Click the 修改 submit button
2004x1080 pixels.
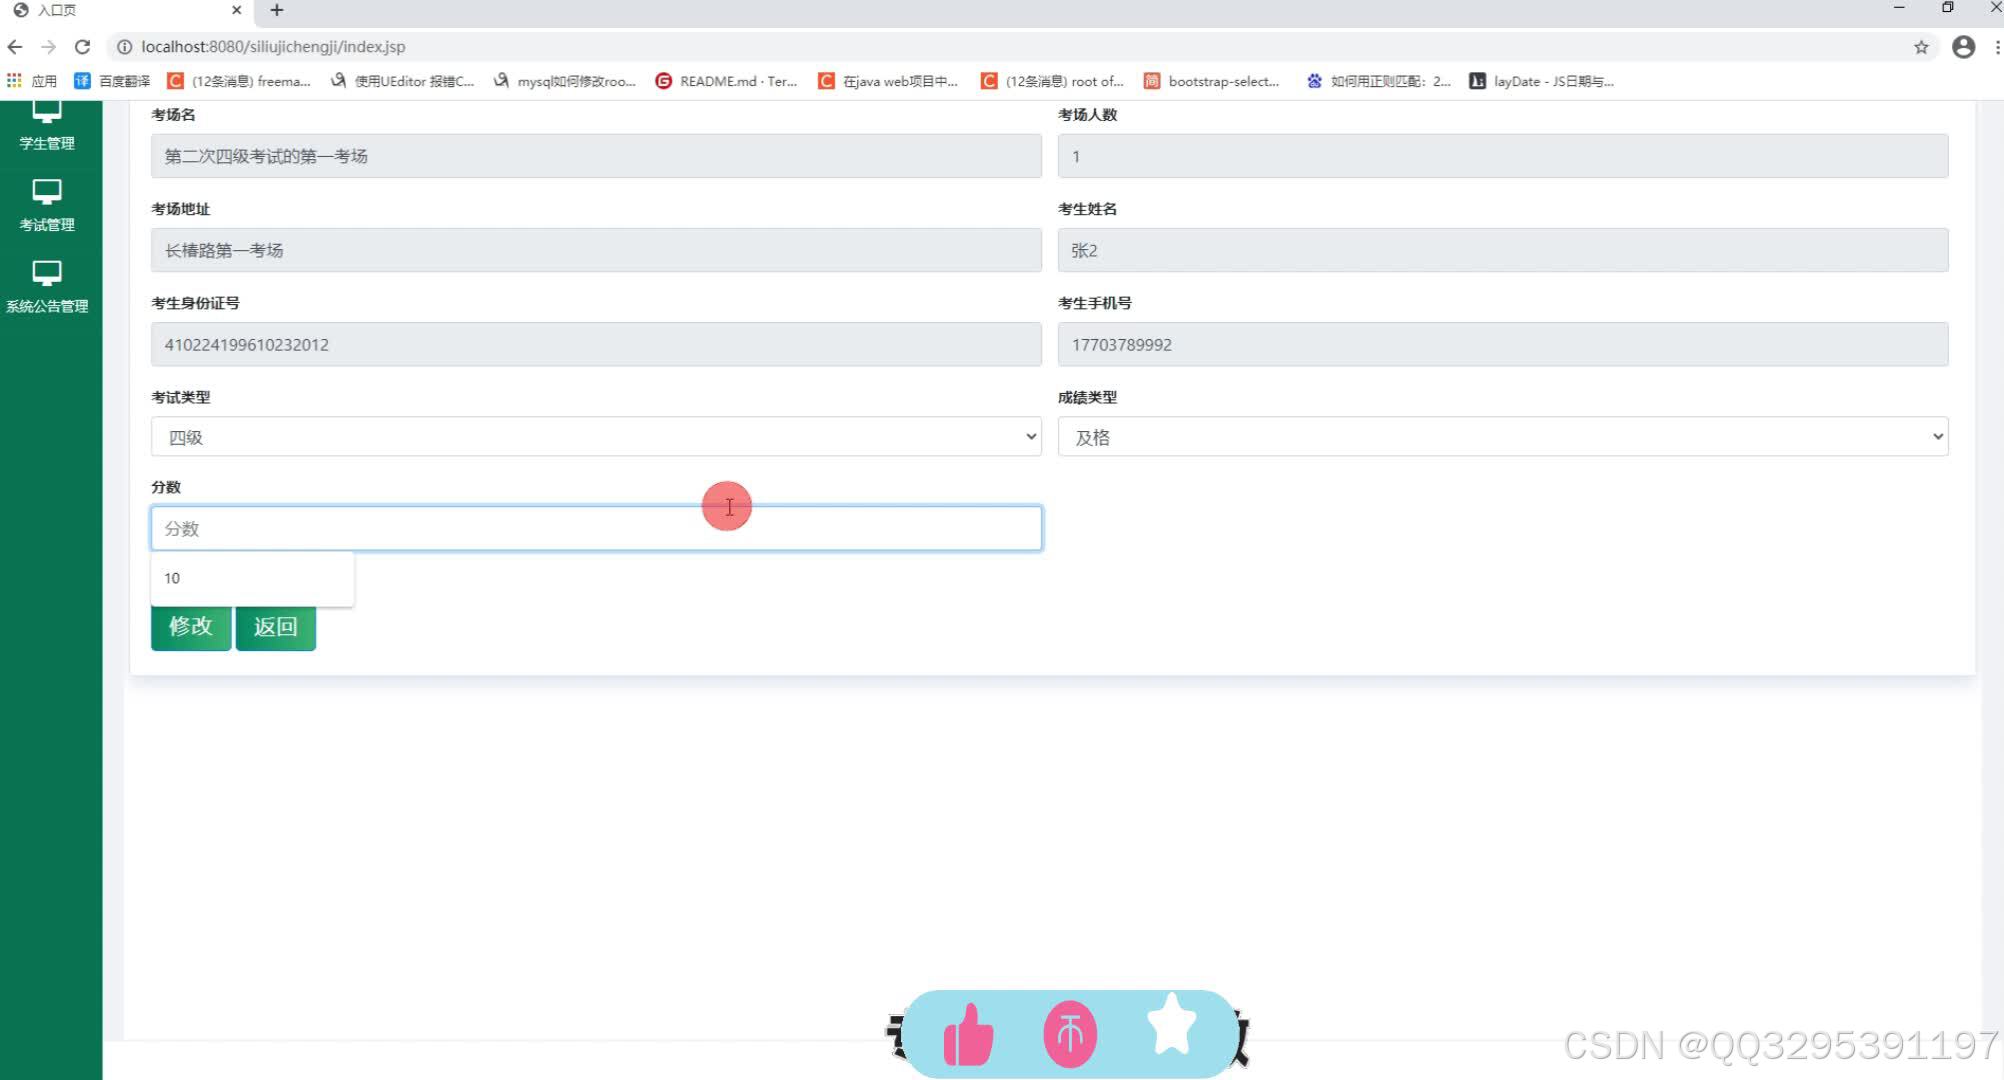click(191, 627)
